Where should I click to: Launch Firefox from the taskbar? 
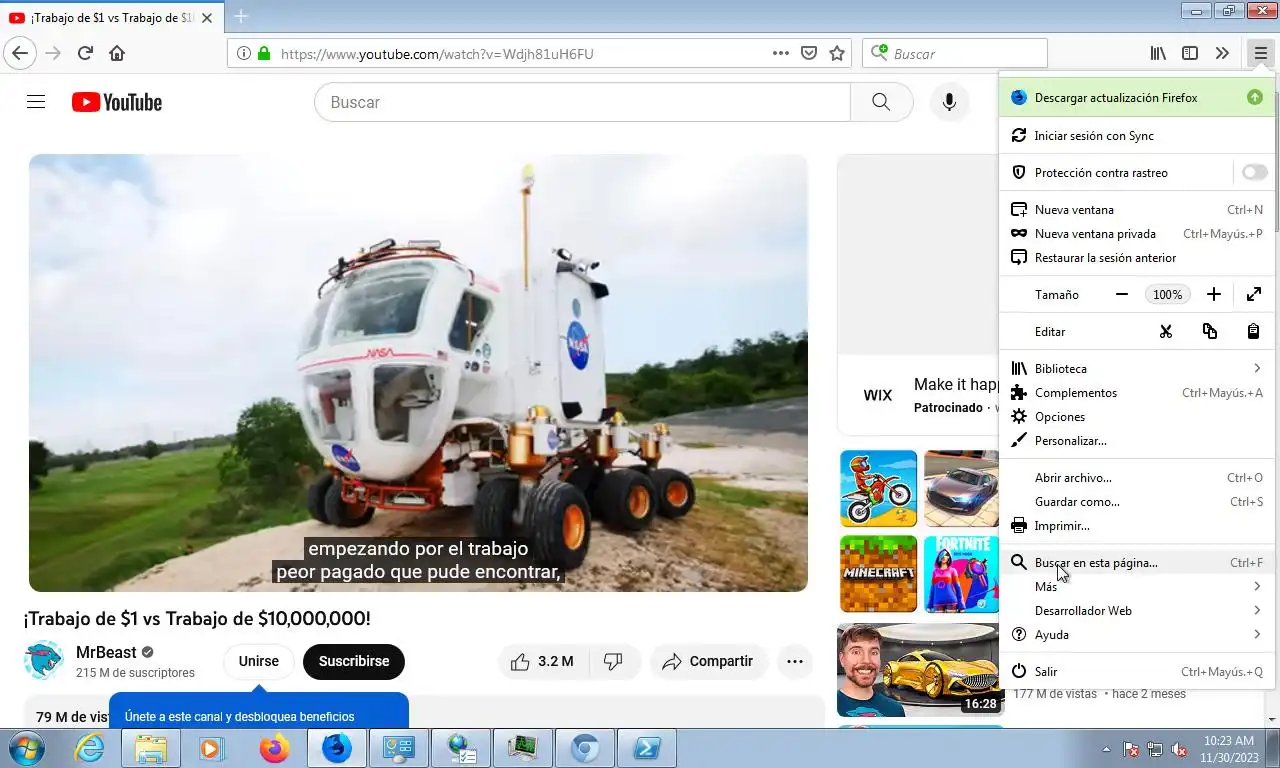tap(274, 748)
